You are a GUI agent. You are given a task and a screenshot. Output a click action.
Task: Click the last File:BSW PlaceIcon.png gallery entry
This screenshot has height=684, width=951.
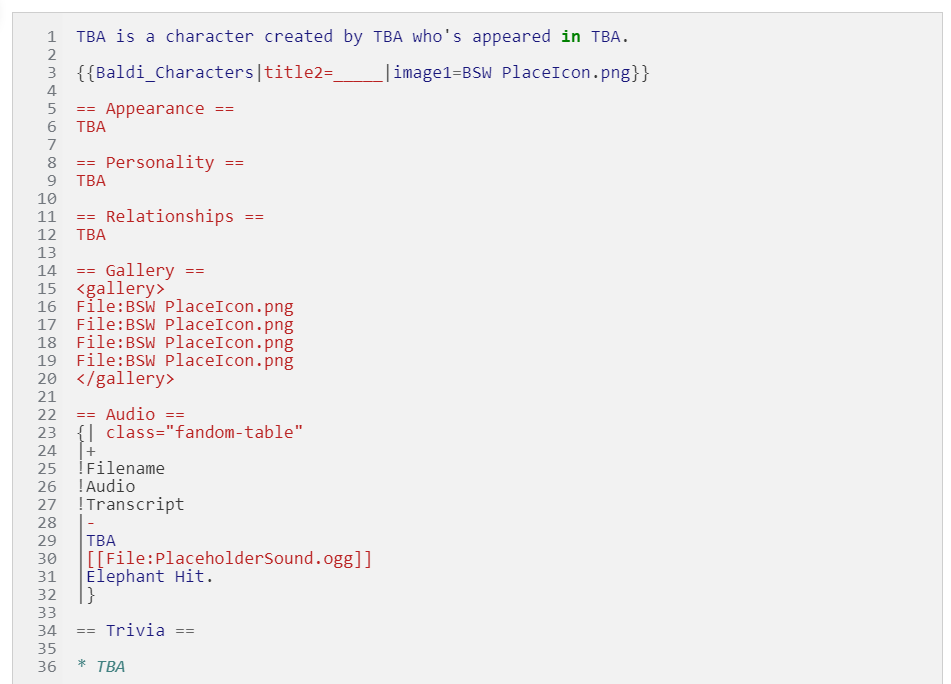click(x=185, y=361)
